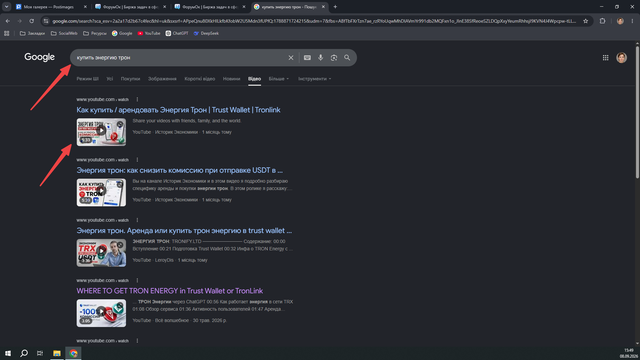The height and width of the screenshot is (360, 640).
Task: Expand the Більше filter dropdown
Action: tap(279, 79)
